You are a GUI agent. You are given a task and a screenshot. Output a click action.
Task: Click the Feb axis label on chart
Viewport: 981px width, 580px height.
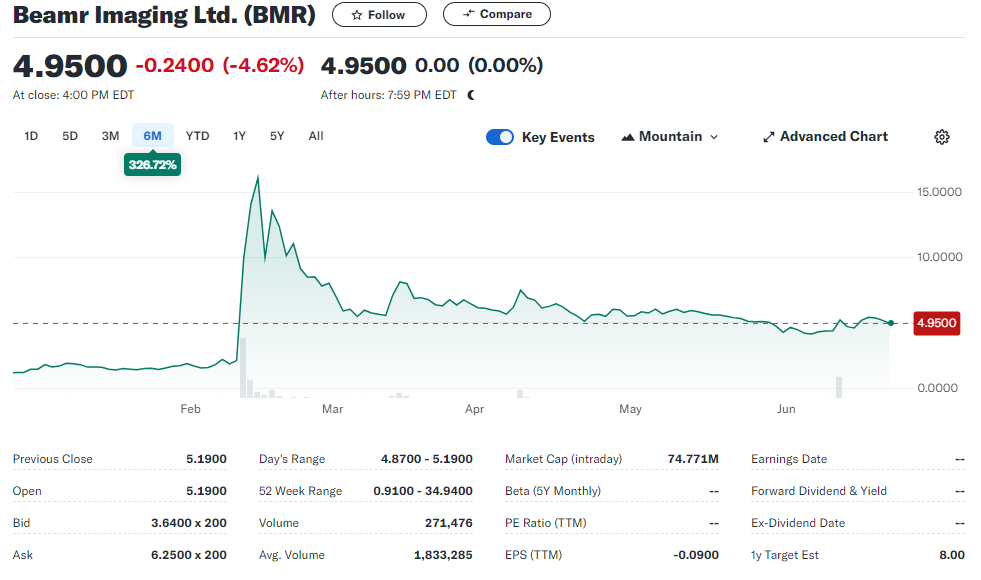click(x=190, y=409)
